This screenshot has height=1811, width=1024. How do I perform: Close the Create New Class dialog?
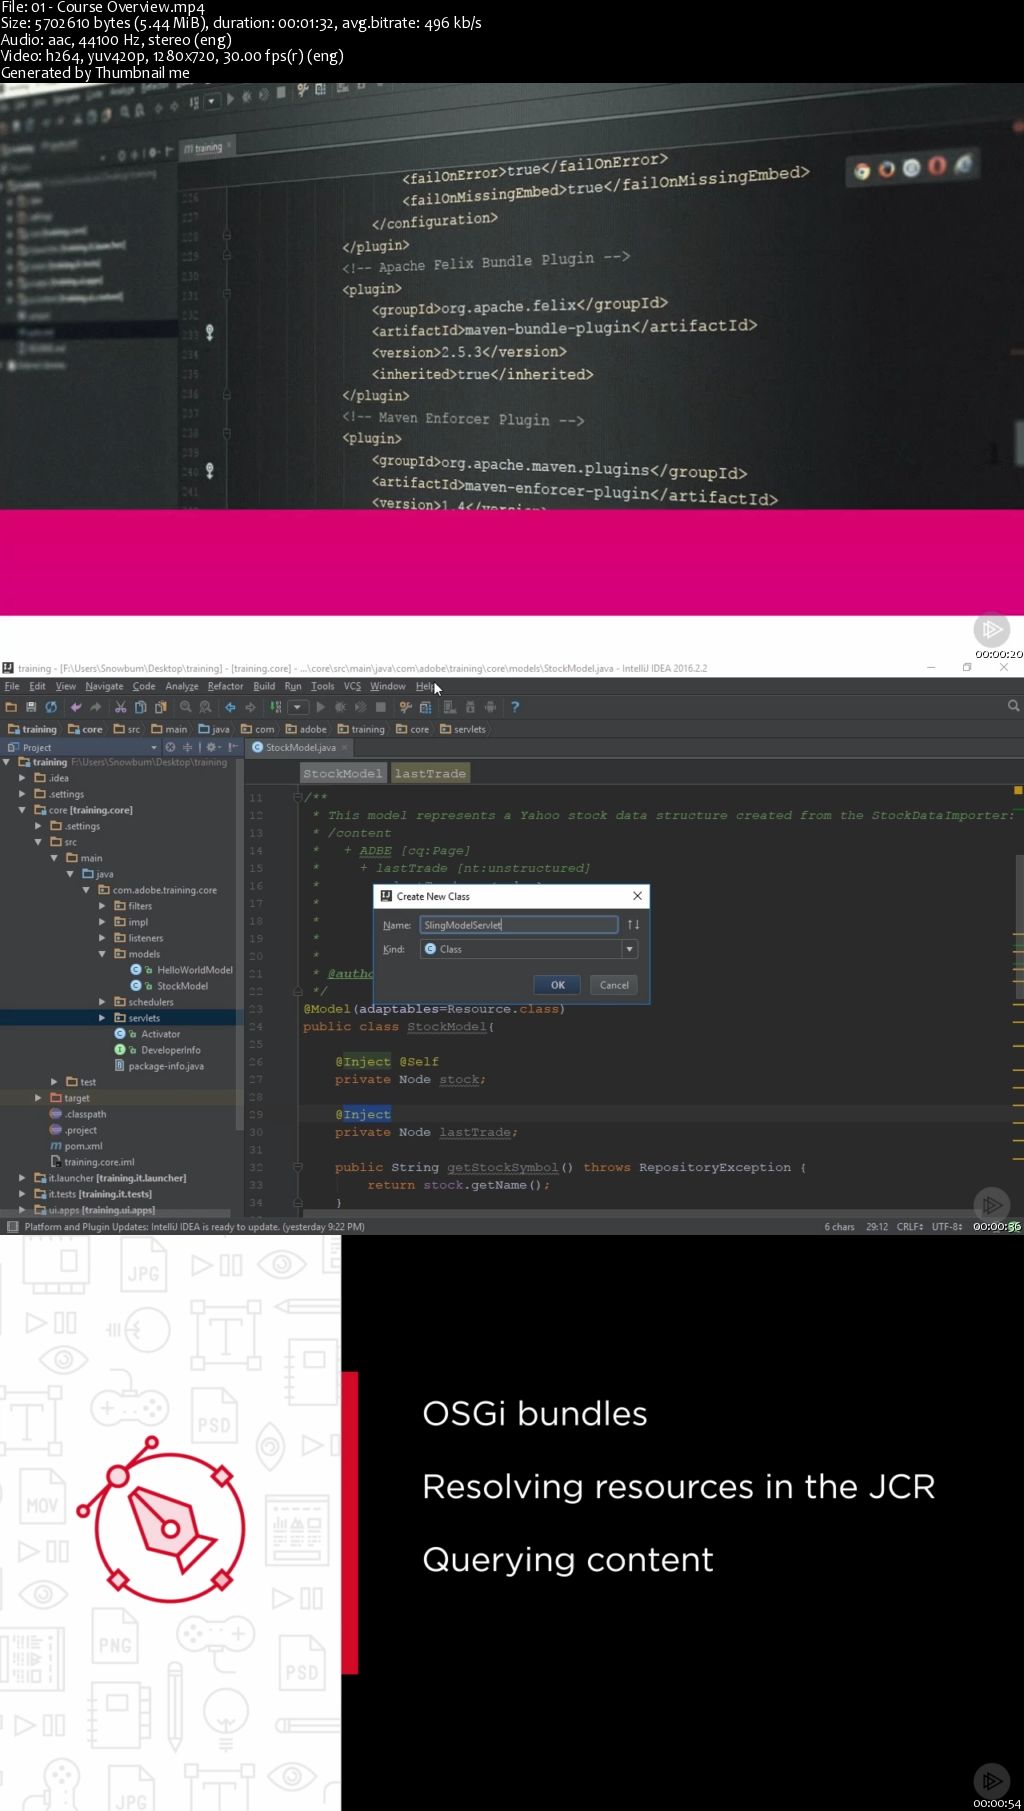(x=637, y=896)
